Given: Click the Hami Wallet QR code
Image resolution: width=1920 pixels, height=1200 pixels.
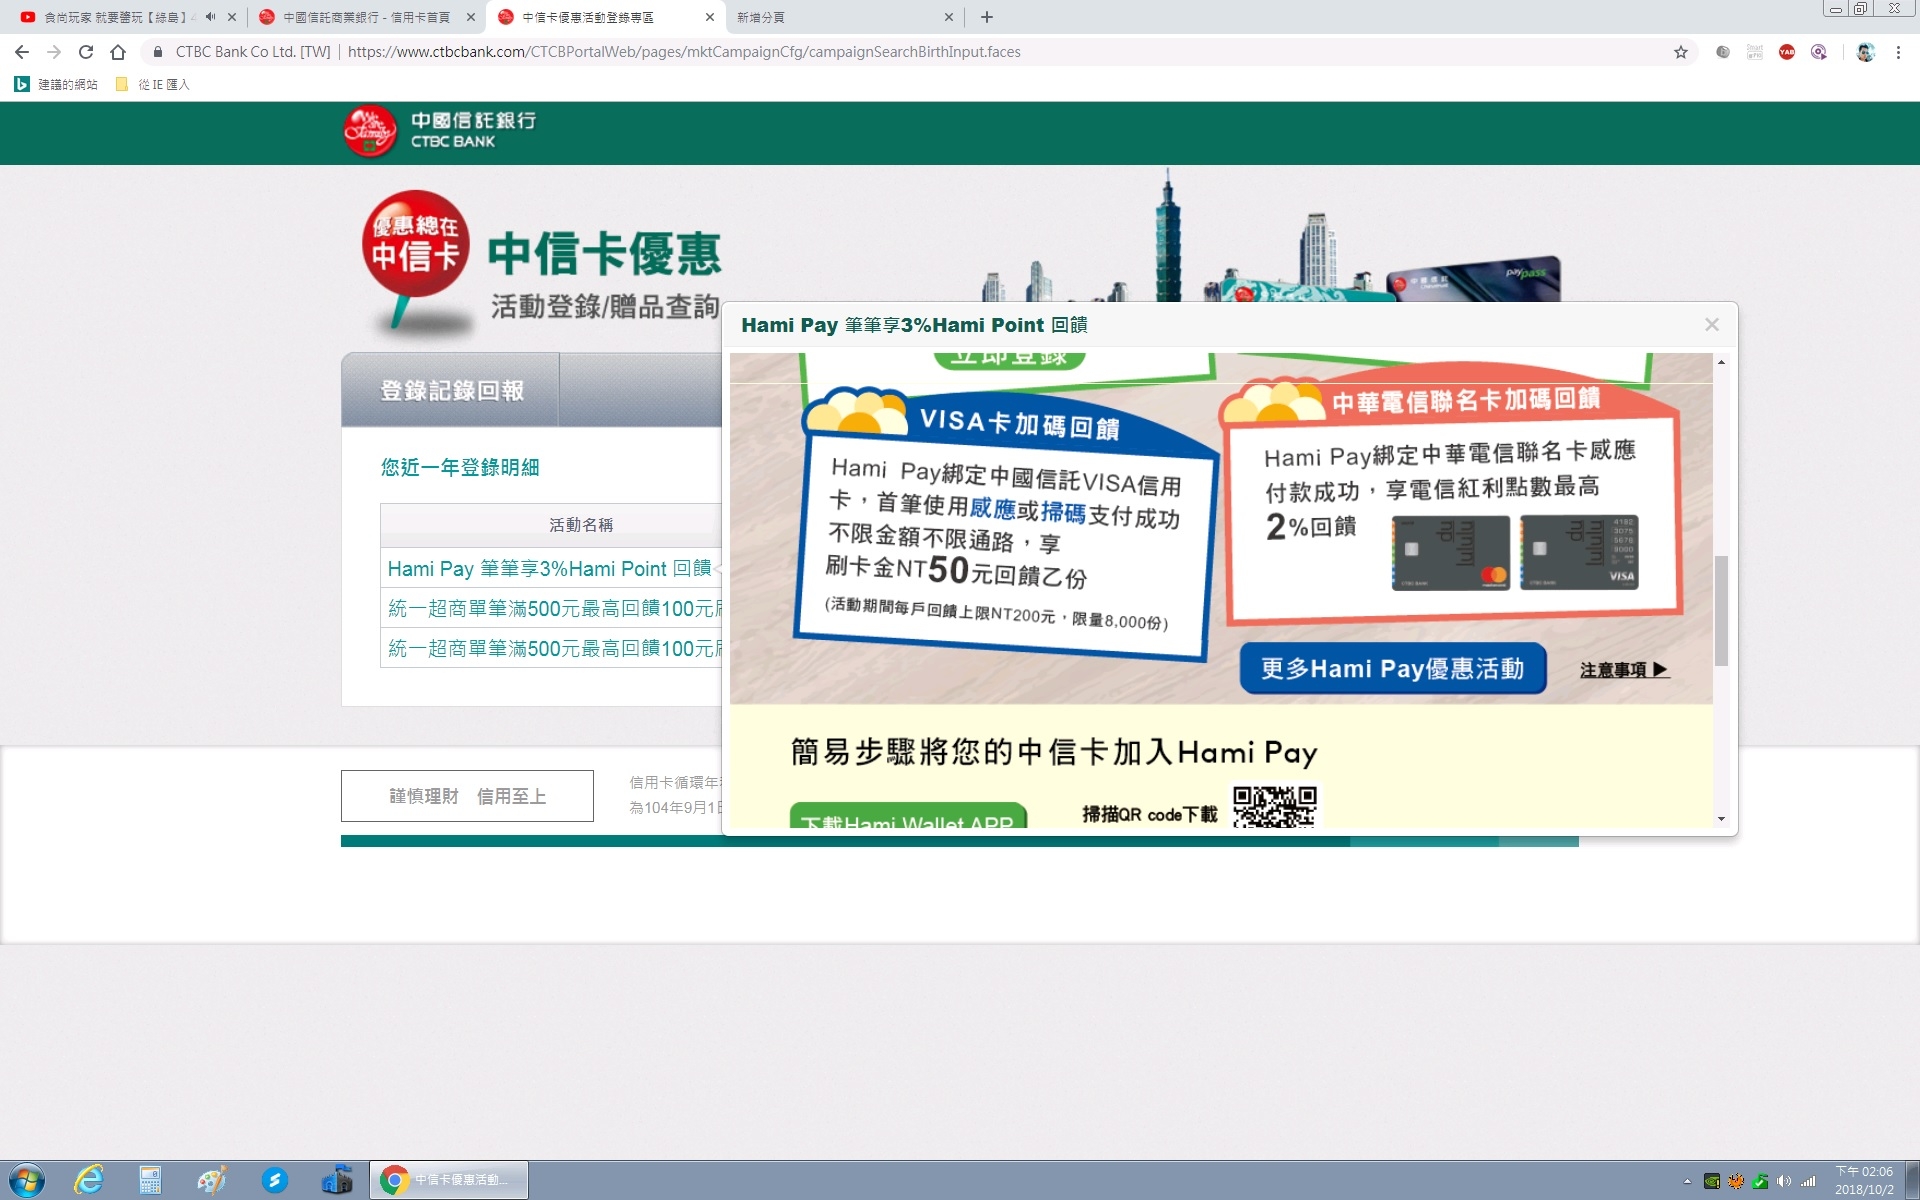Looking at the screenshot, I should click(1275, 806).
